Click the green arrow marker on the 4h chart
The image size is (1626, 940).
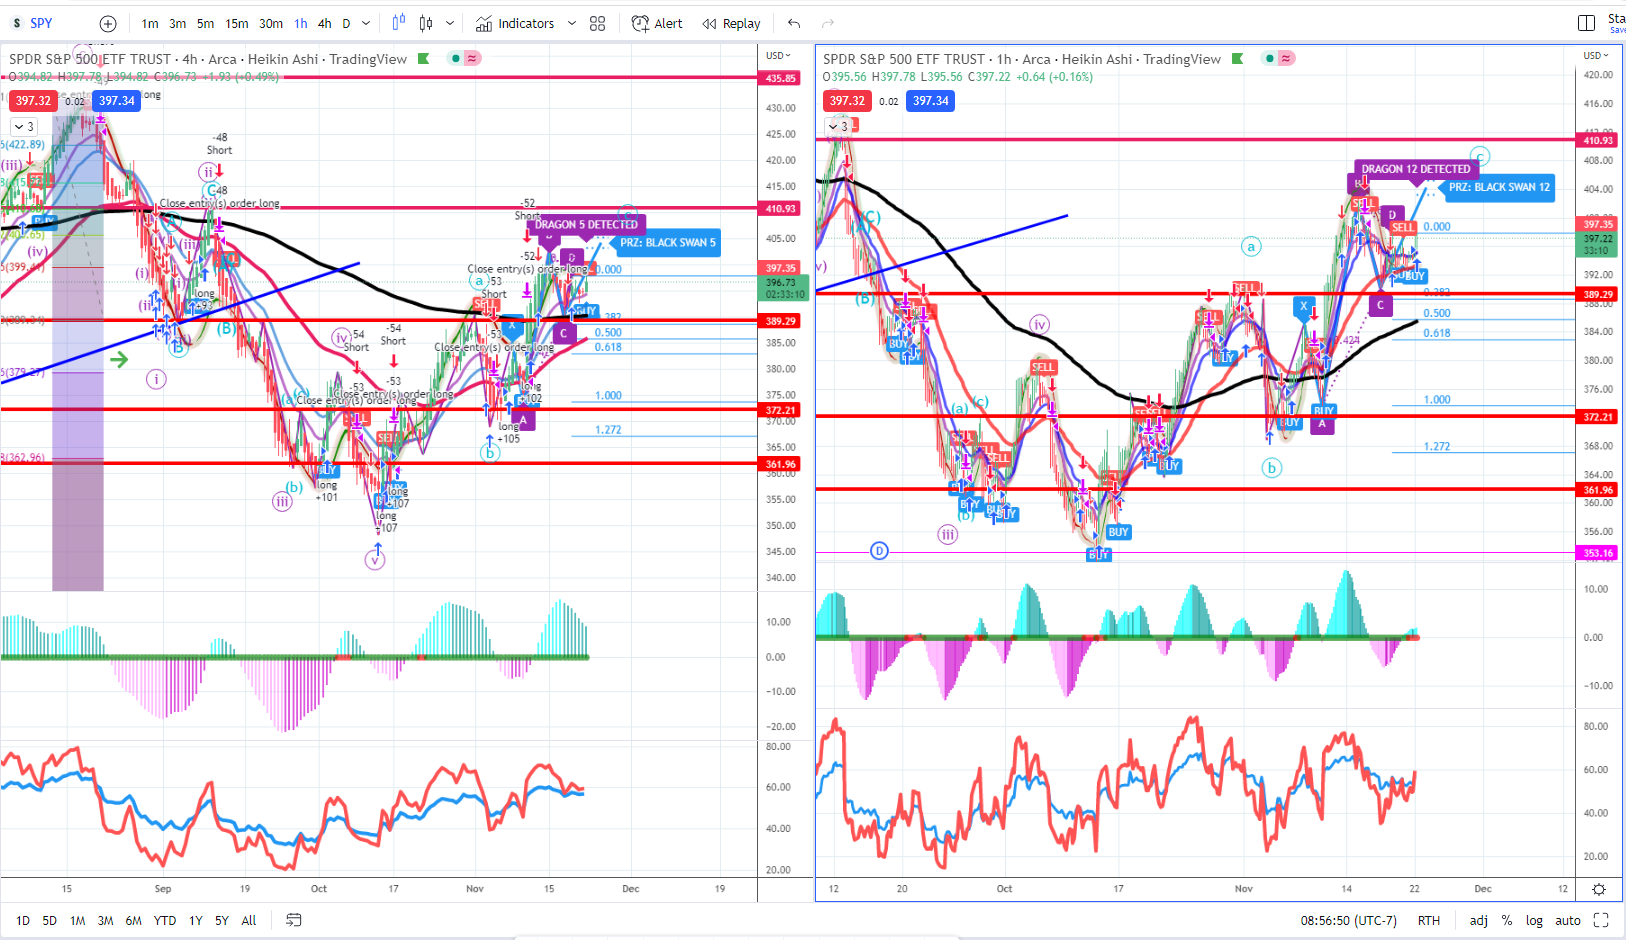coord(119,360)
